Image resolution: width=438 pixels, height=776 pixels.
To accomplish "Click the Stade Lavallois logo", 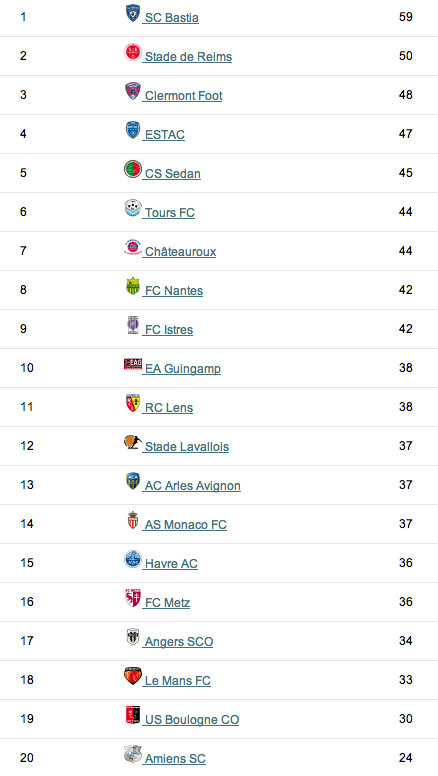I will pos(133,442).
